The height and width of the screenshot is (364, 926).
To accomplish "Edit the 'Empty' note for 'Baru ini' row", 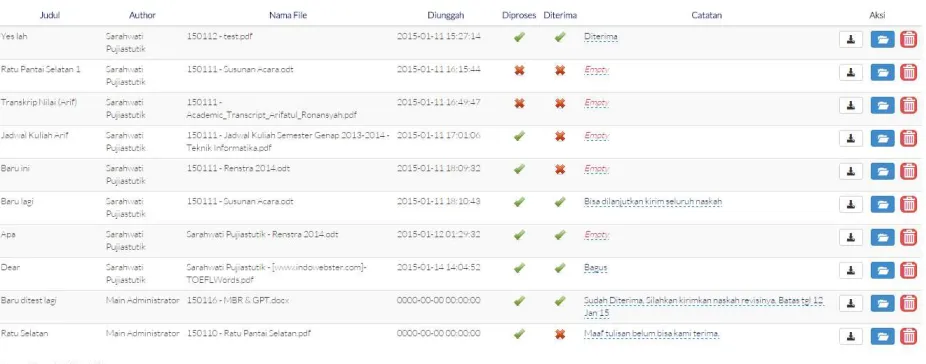I will 596,169.
